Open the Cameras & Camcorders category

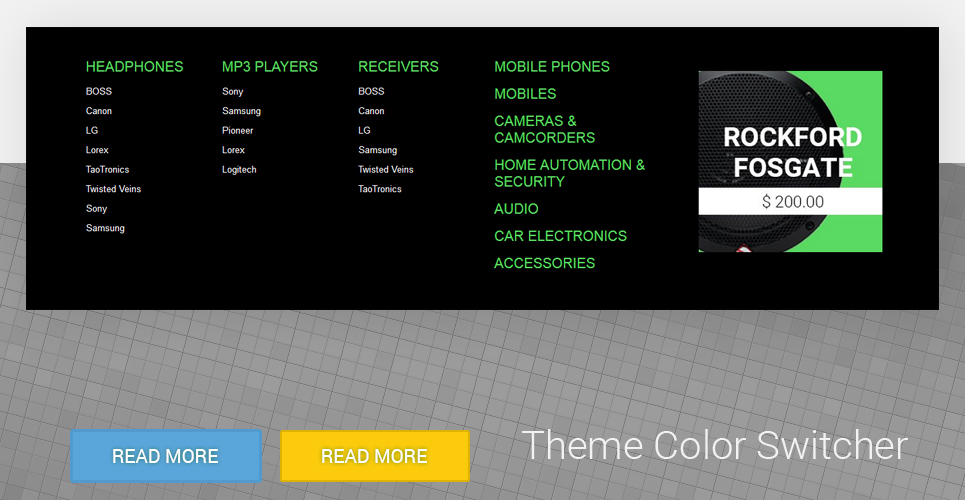coord(545,129)
